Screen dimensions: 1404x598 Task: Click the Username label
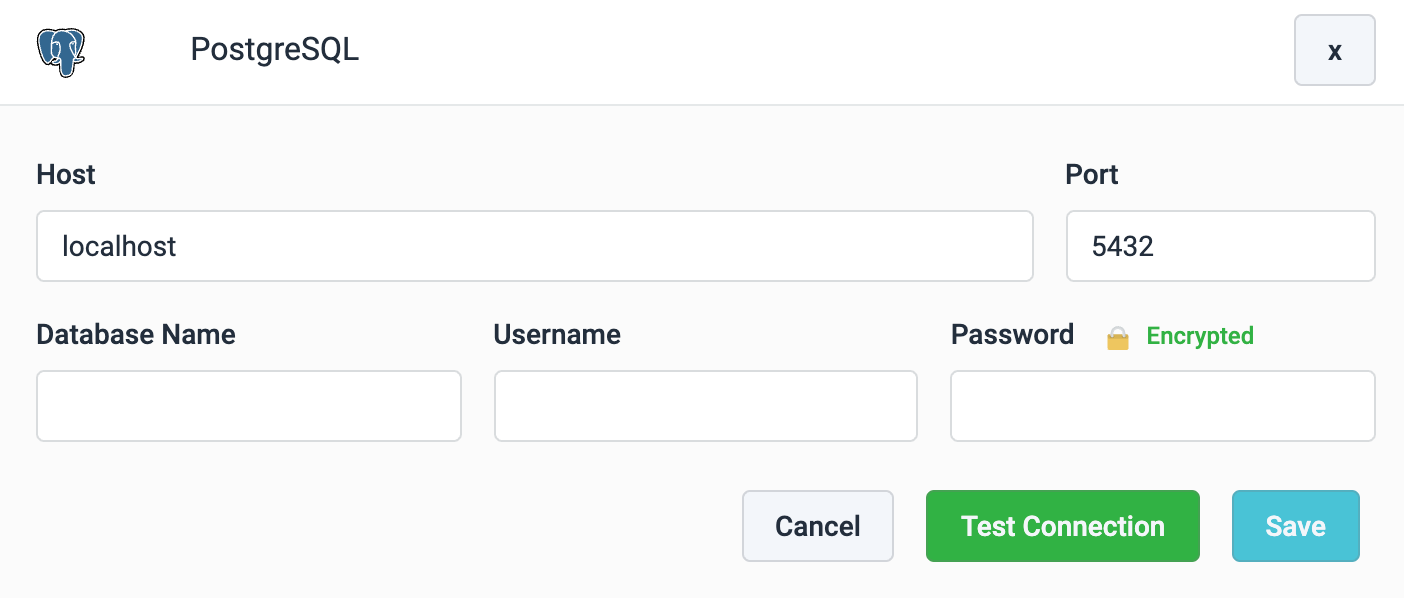pos(557,335)
